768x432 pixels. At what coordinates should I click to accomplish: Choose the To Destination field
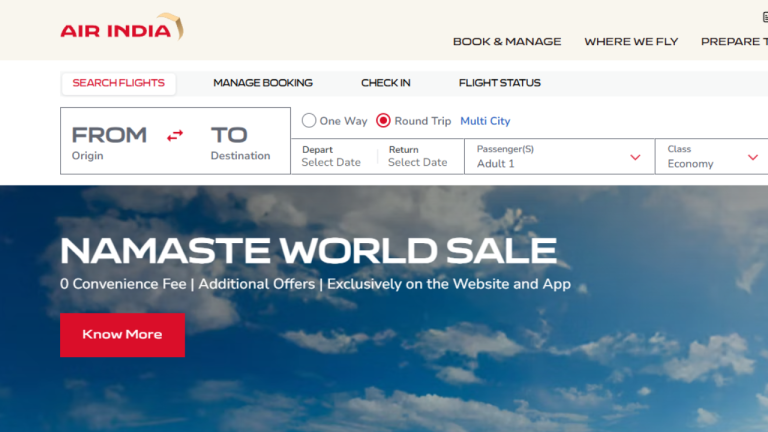point(240,143)
